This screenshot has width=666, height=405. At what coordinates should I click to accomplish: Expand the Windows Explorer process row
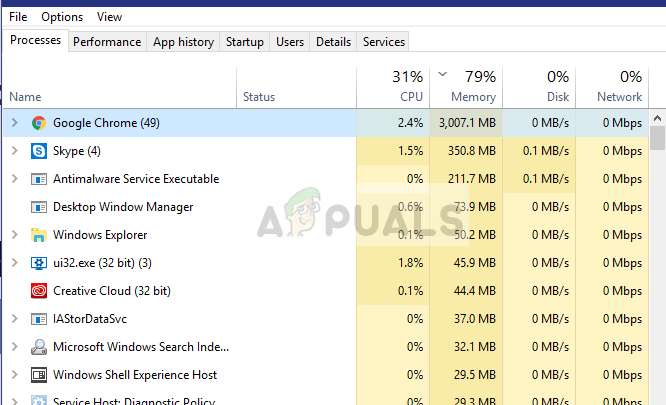click(14, 235)
